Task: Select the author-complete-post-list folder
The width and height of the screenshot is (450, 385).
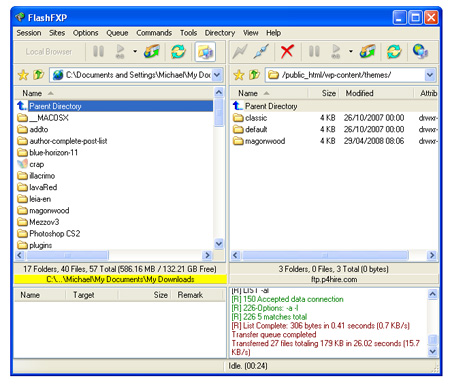Action: click(62, 141)
